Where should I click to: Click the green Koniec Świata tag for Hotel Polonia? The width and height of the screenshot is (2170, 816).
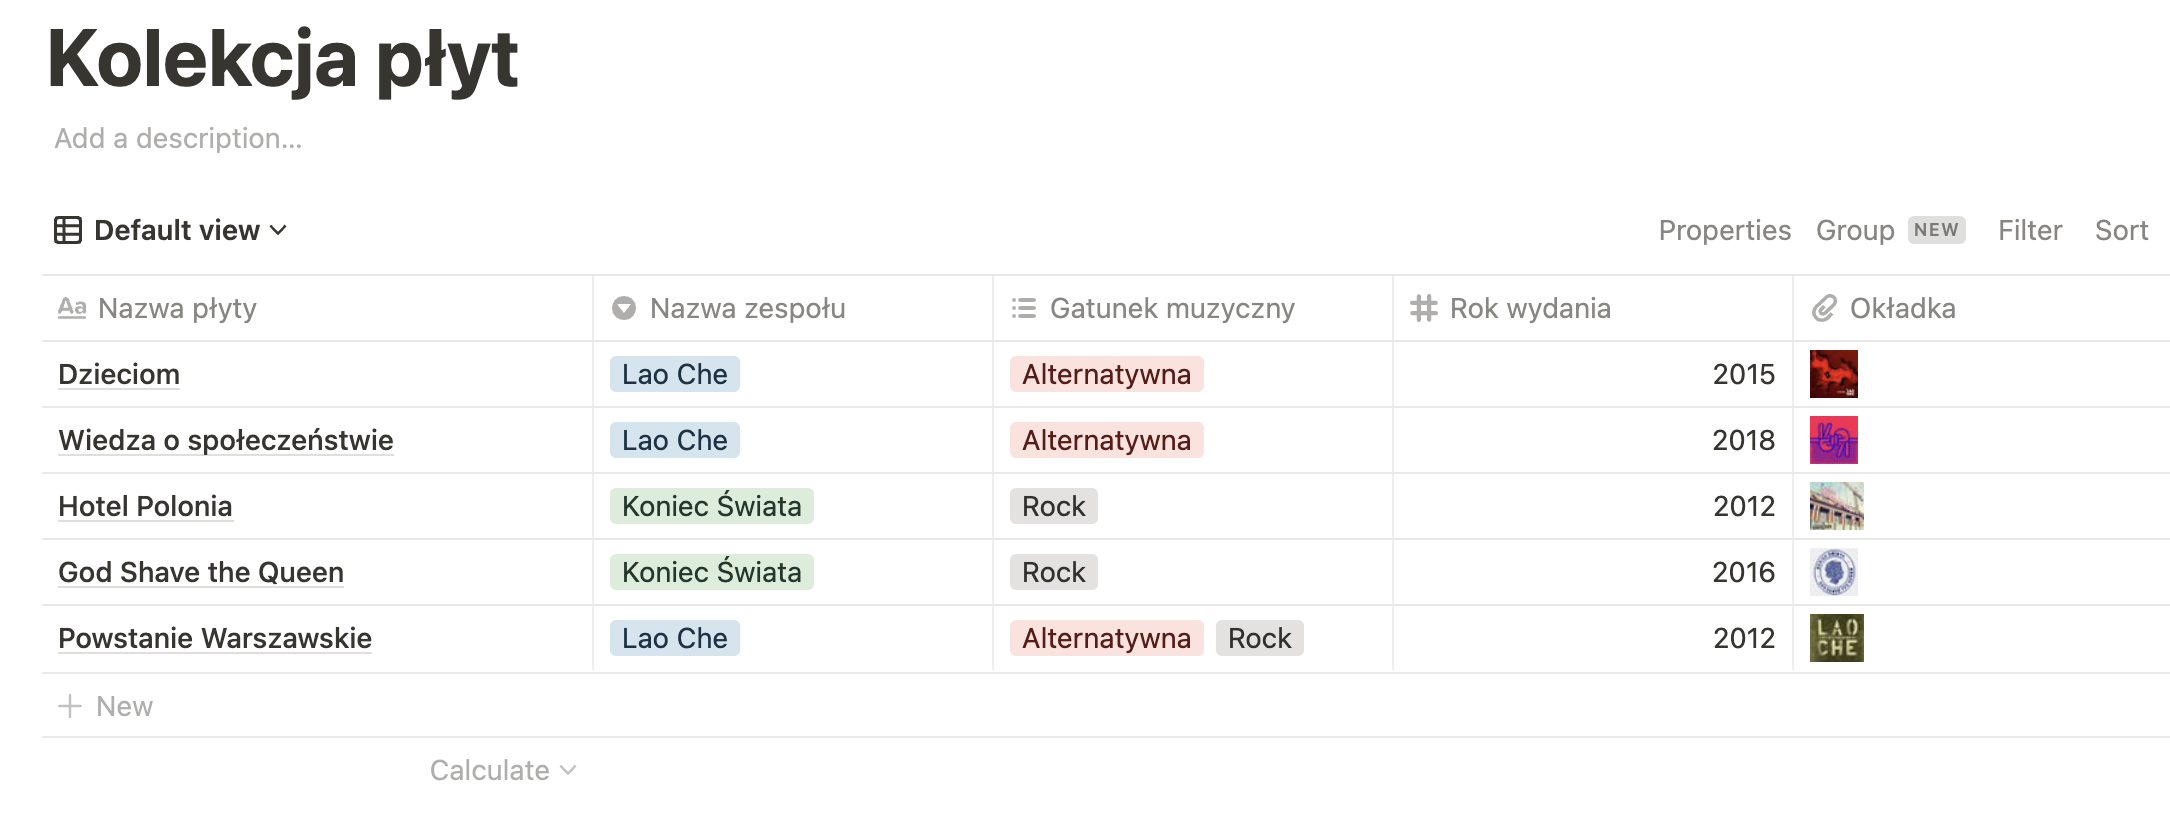[x=711, y=506]
